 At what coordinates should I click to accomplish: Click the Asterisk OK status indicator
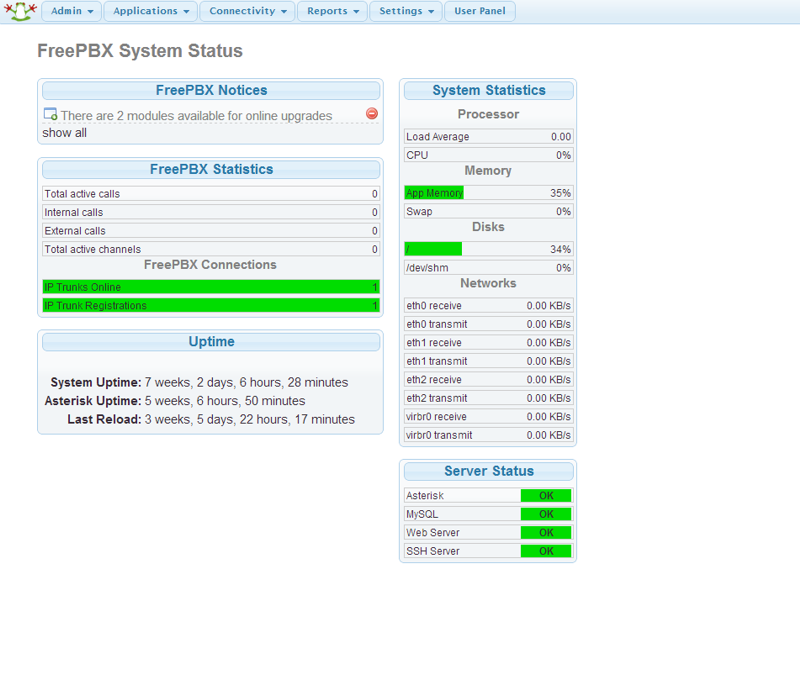[x=546, y=496]
